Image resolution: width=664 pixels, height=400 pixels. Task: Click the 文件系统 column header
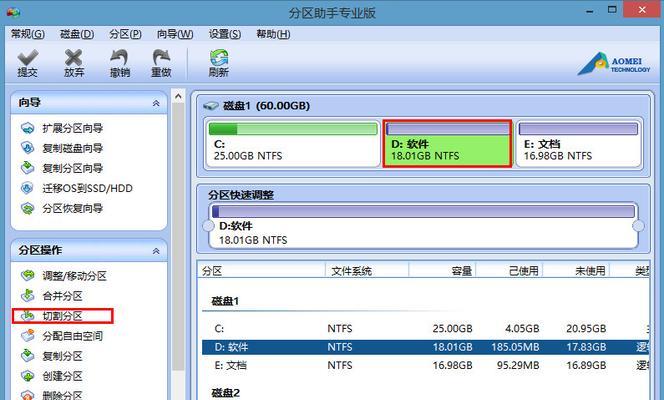point(367,271)
